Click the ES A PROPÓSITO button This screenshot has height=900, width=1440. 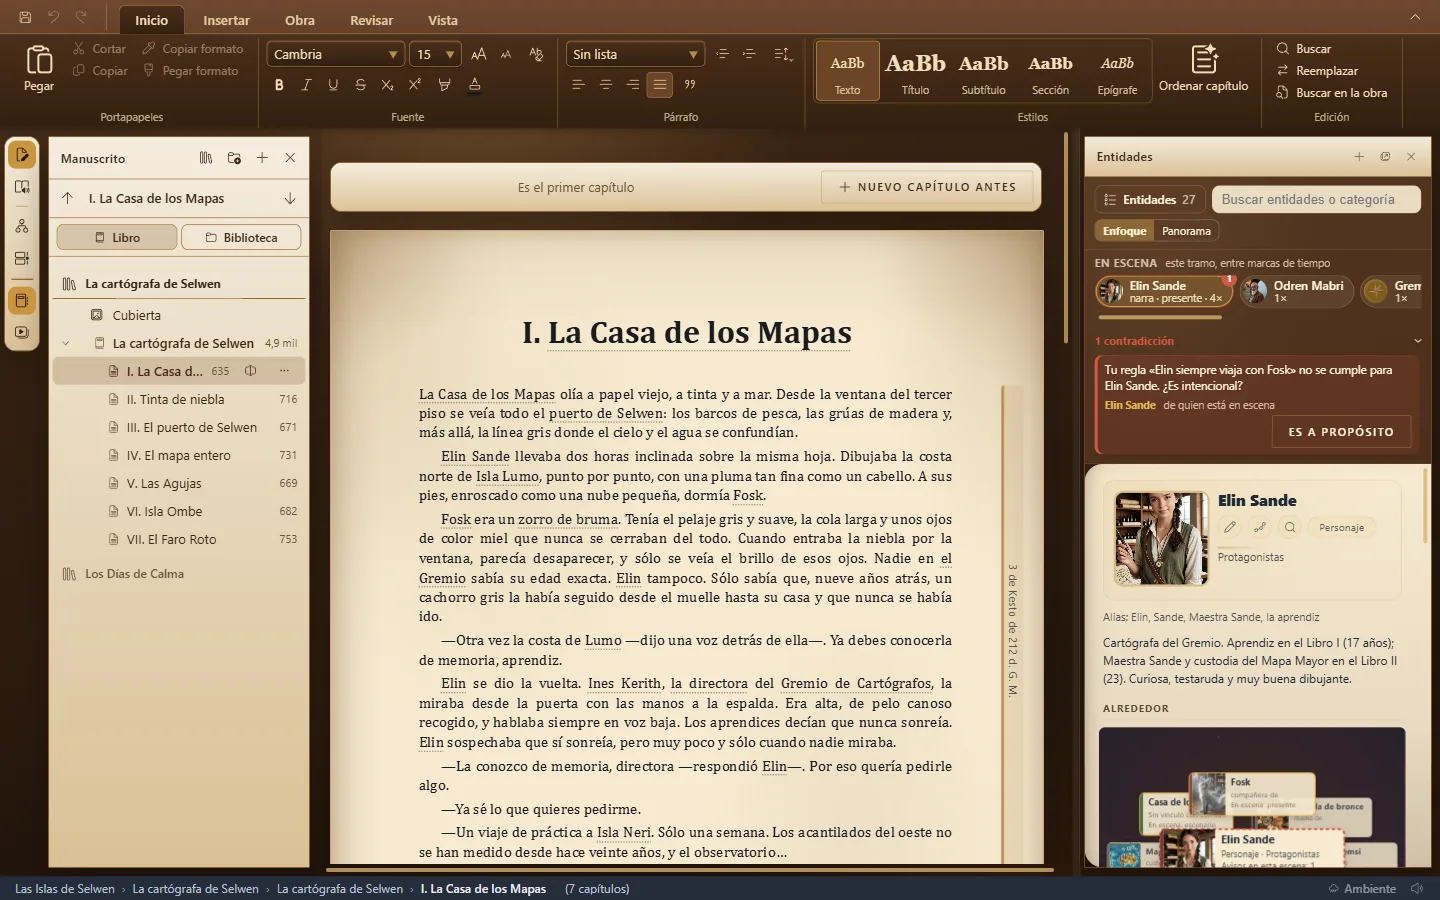coord(1340,432)
